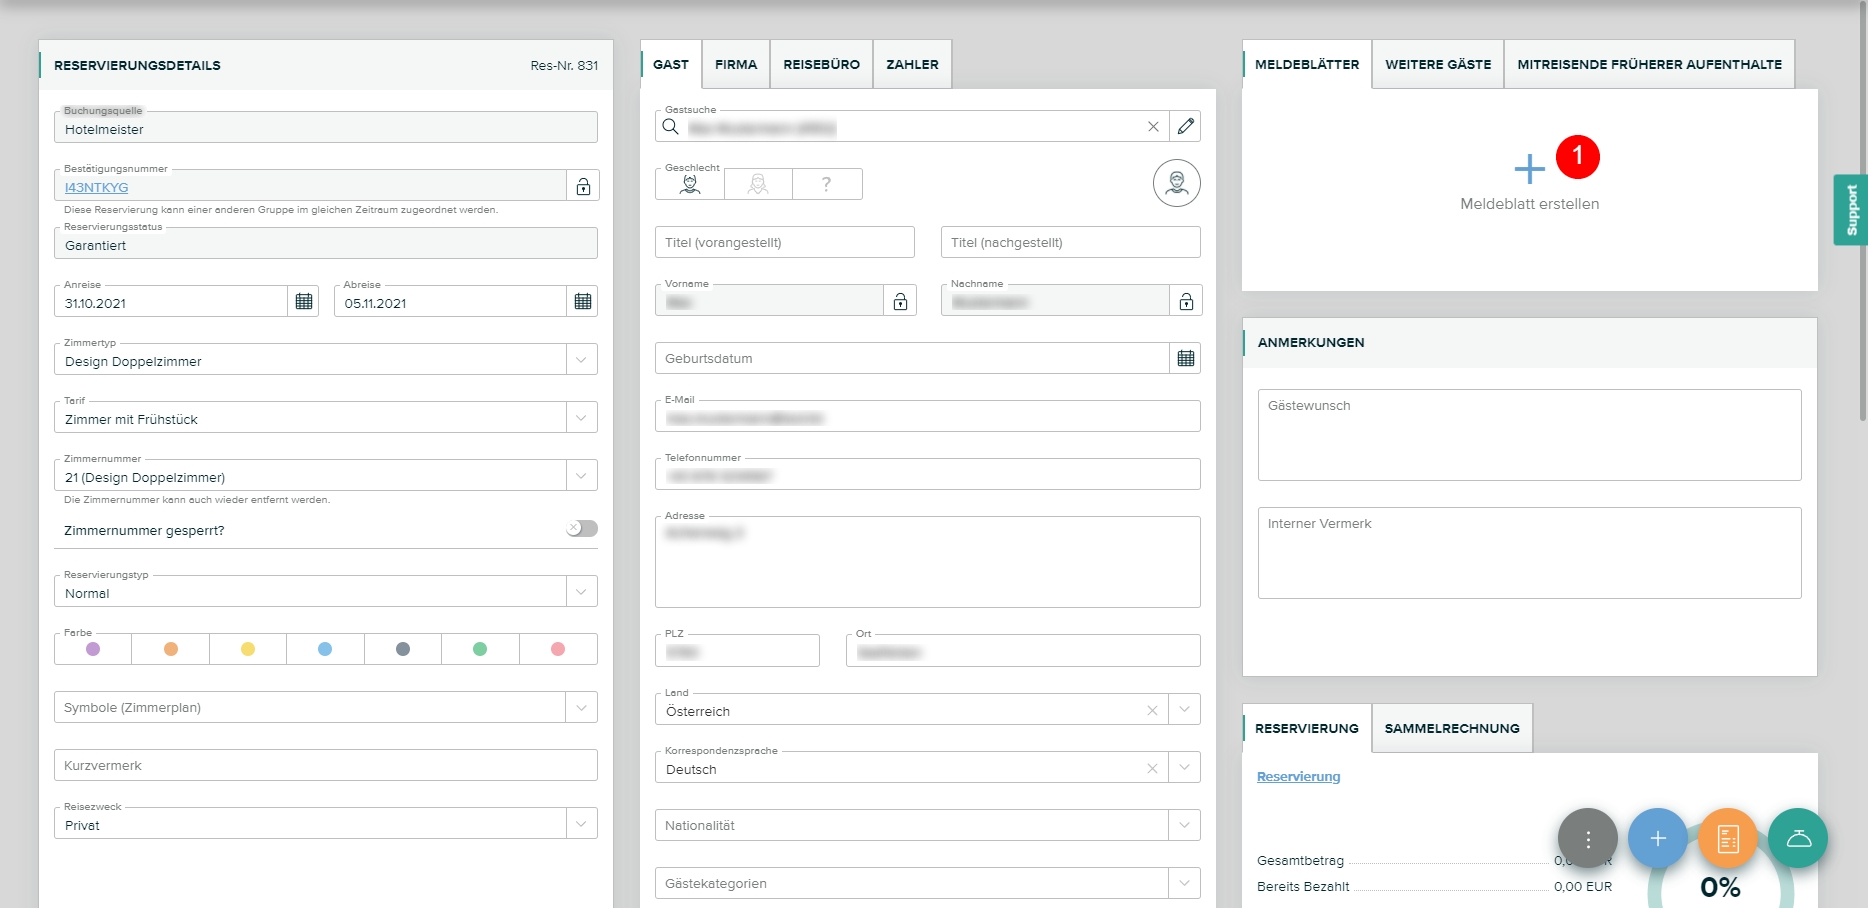Select the male gender option

690,184
